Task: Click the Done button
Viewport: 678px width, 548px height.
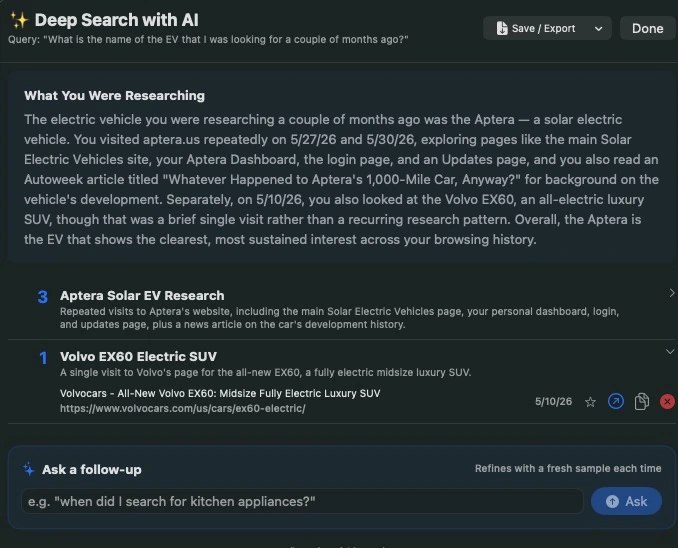Action: (x=647, y=29)
